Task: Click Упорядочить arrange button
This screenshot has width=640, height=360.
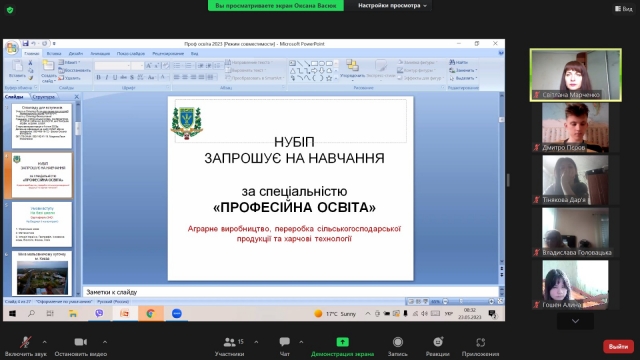Action: (352, 69)
